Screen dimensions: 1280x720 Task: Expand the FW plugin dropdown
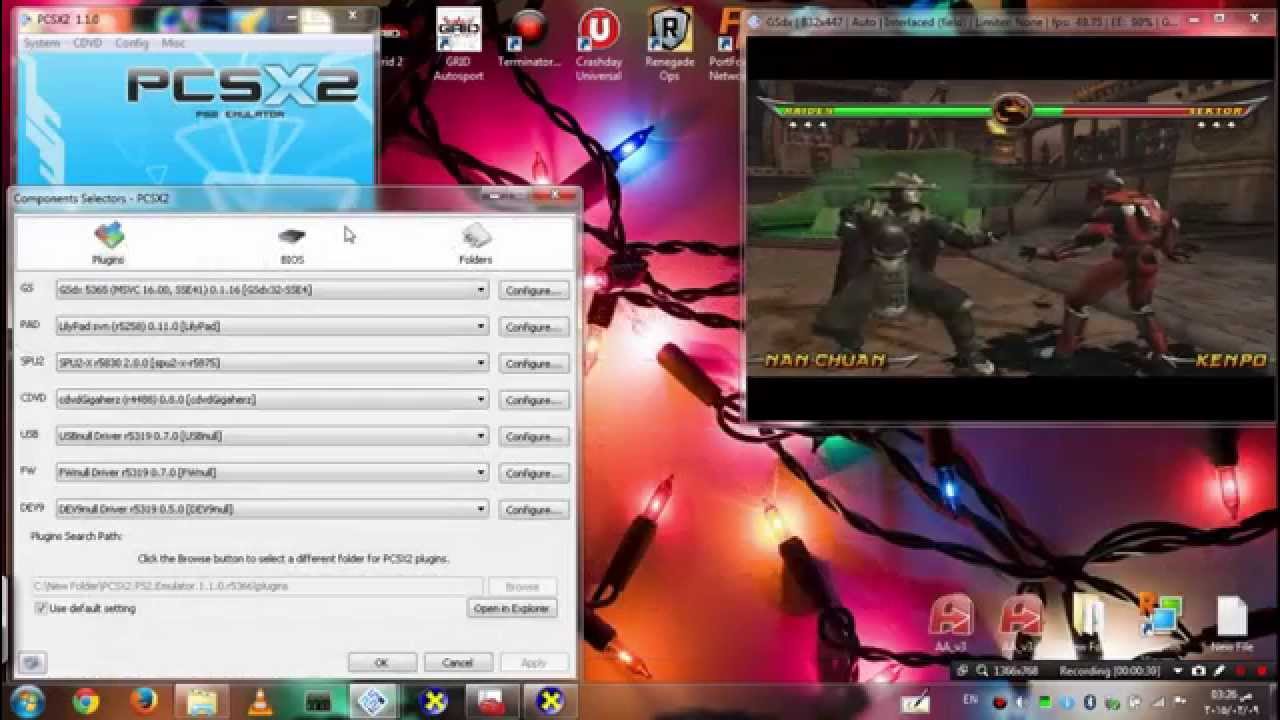point(481,472)
